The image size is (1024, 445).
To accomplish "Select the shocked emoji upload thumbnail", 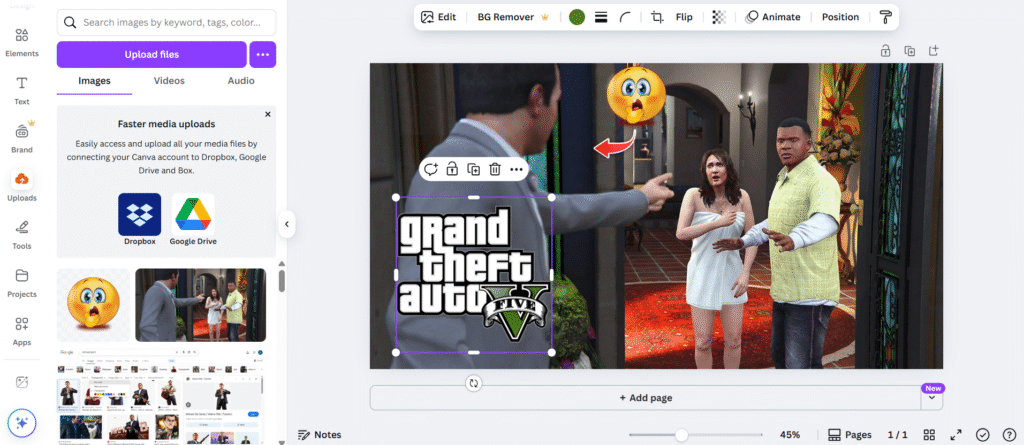I will coord(93,305).
